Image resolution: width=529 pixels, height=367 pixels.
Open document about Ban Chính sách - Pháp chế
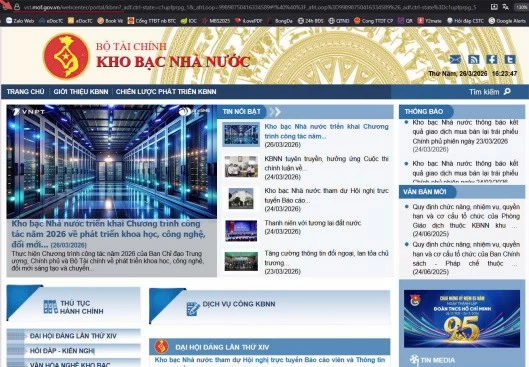coord(466,254)
